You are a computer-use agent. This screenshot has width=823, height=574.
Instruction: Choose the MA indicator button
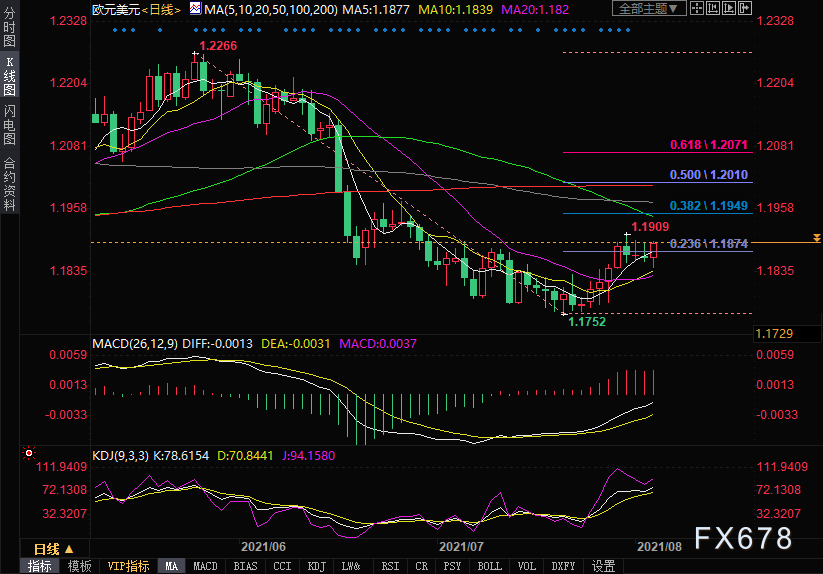(x=172, y=566)
